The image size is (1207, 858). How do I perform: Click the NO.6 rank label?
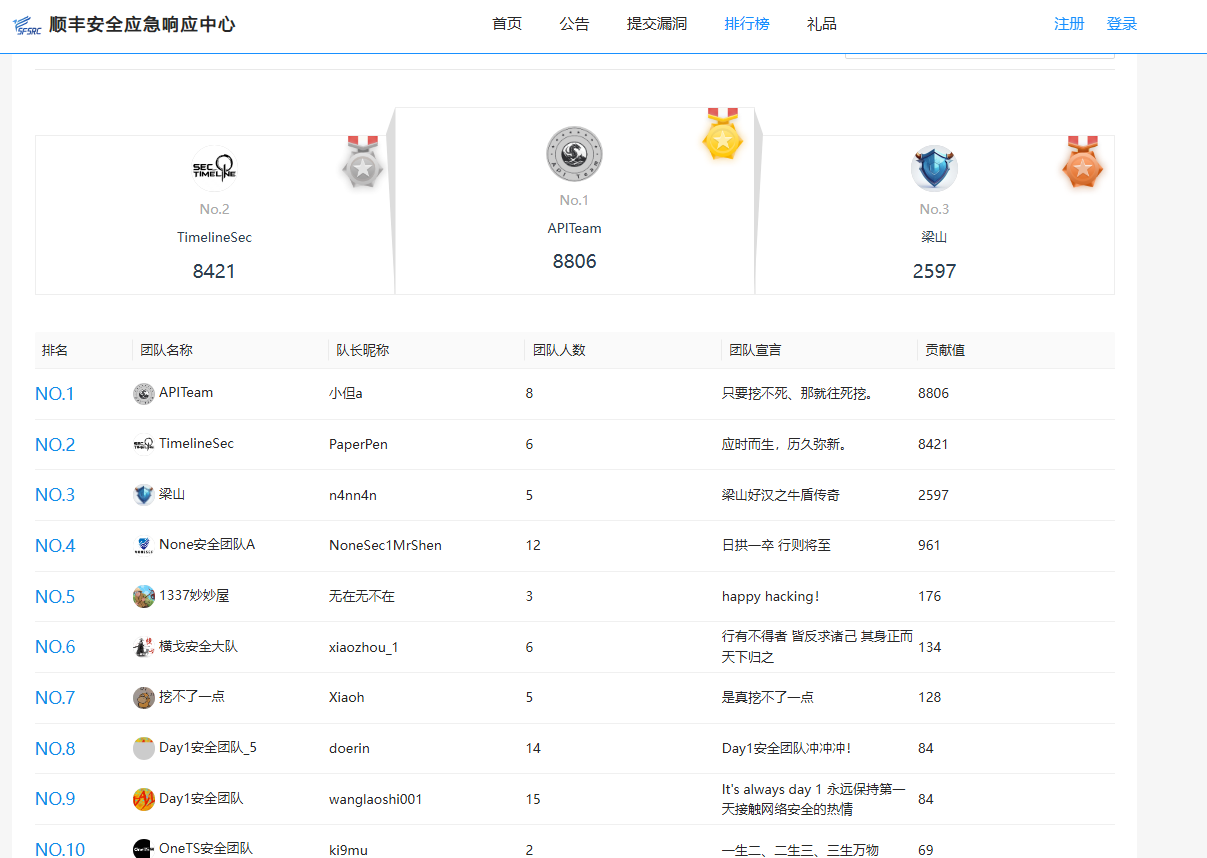(55, 647)
